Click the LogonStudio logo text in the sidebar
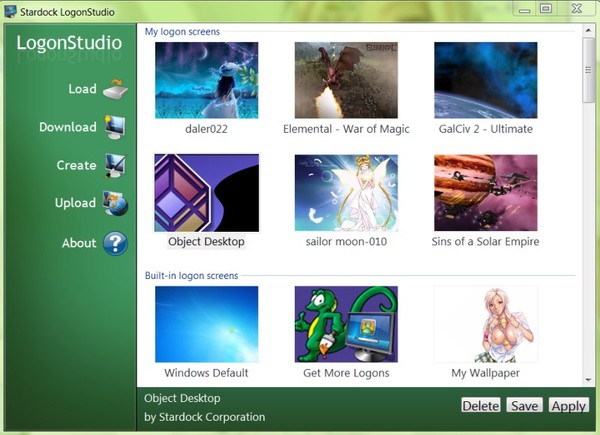Image resolution: width=600 pixels, height=435 pixels. coord(69,43)
